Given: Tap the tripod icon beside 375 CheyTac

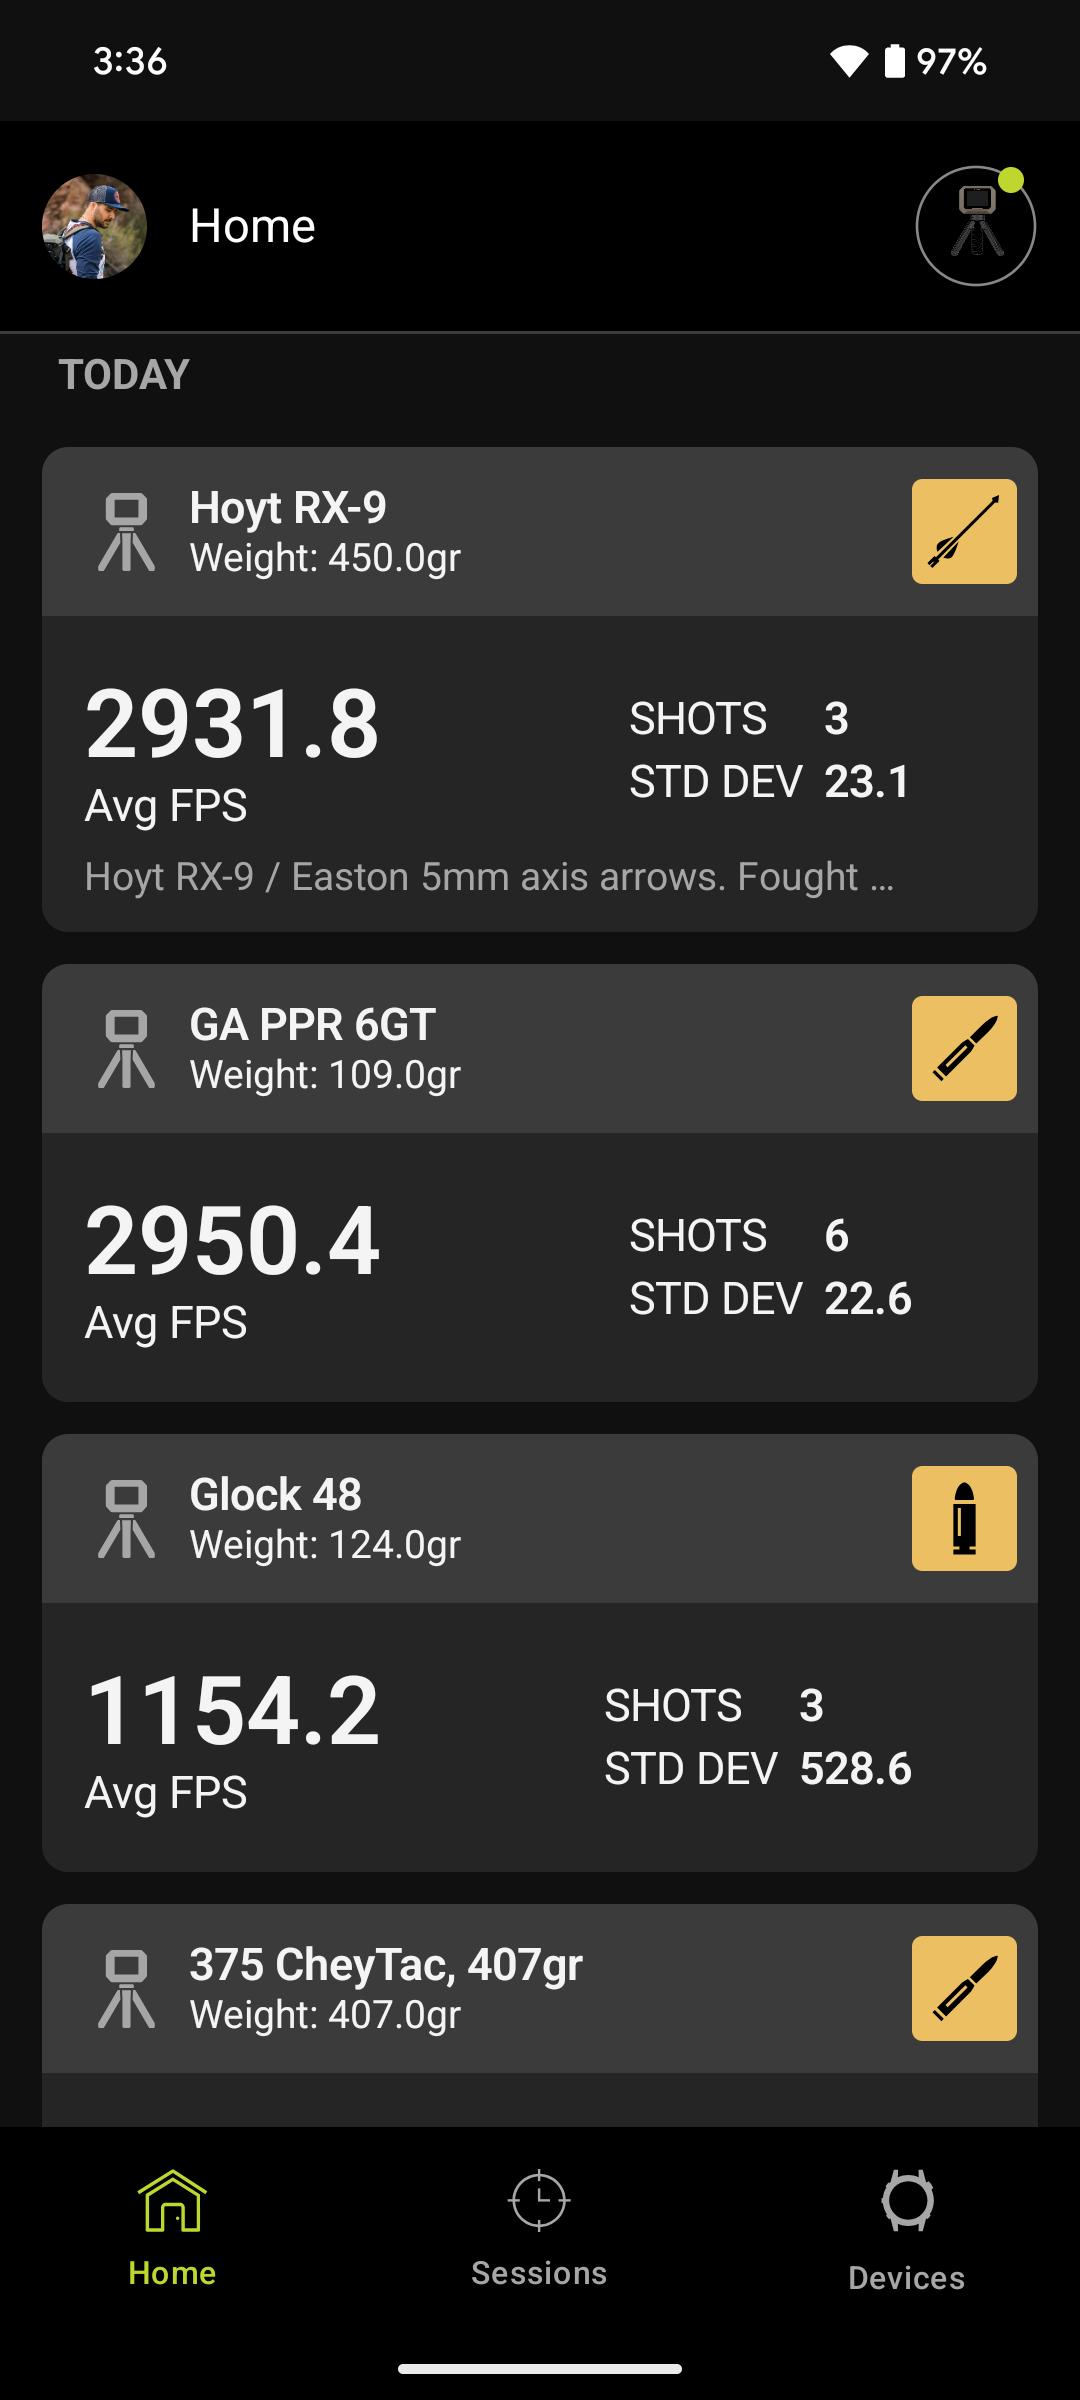Looking at the screenshot, I should 127,1989.
